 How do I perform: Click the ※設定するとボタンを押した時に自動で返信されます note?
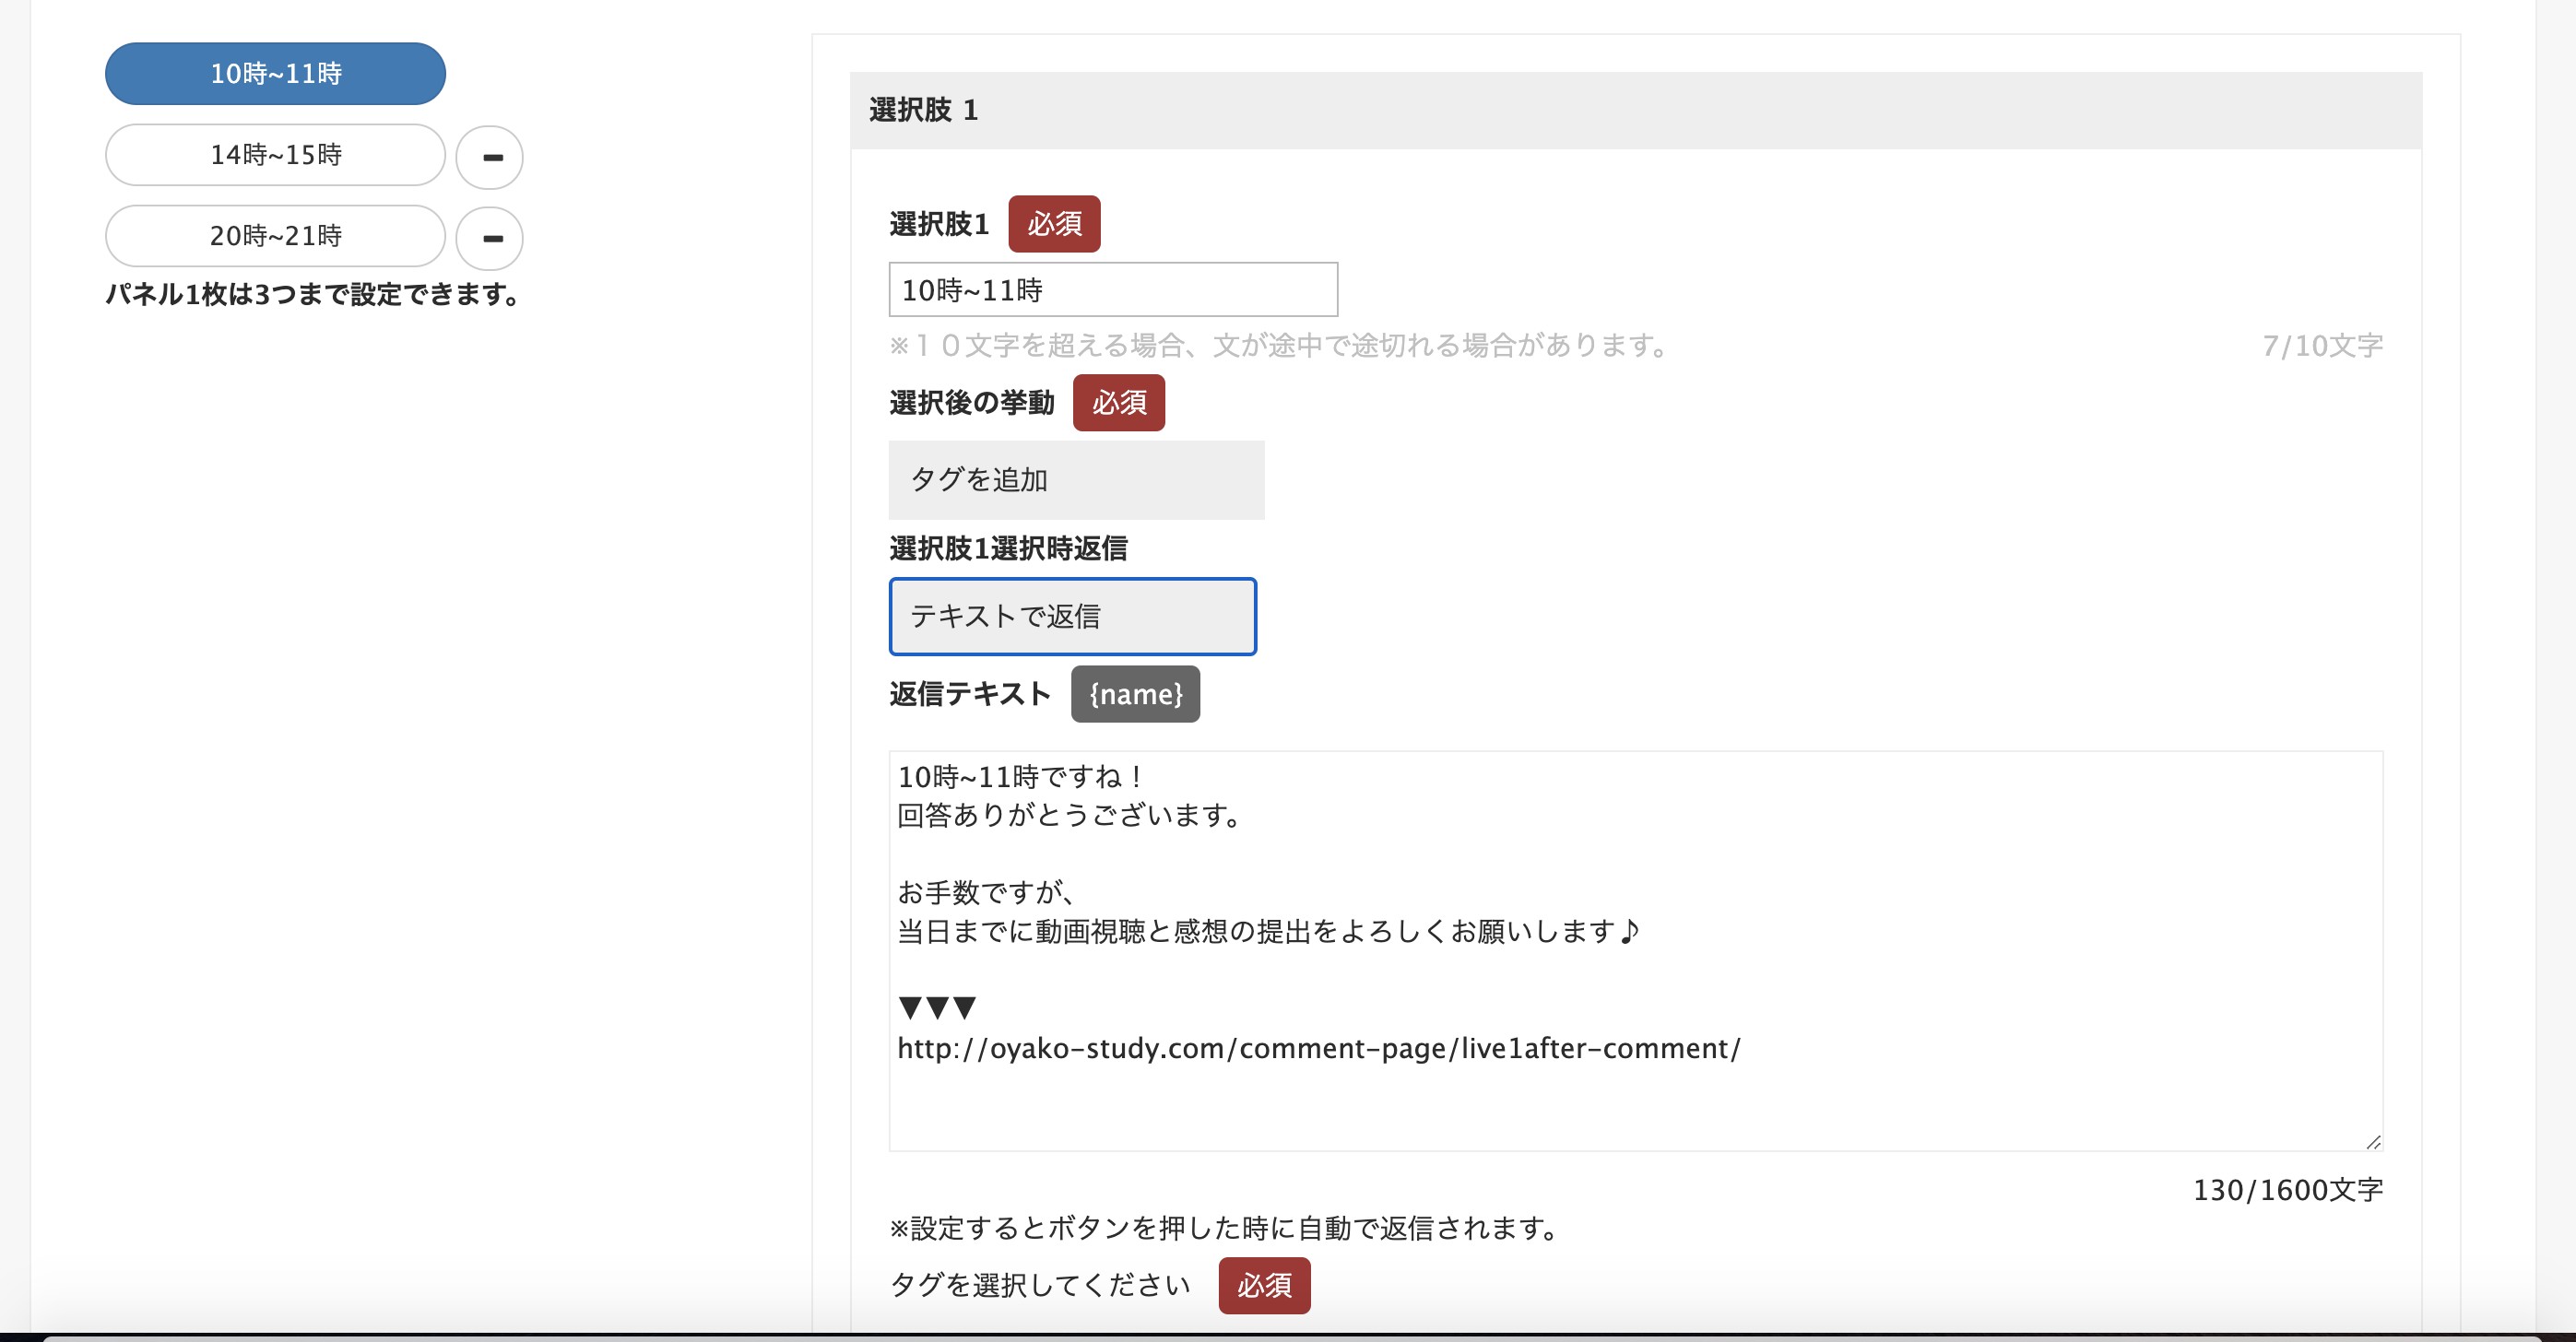click(x=1223, y=1228)
